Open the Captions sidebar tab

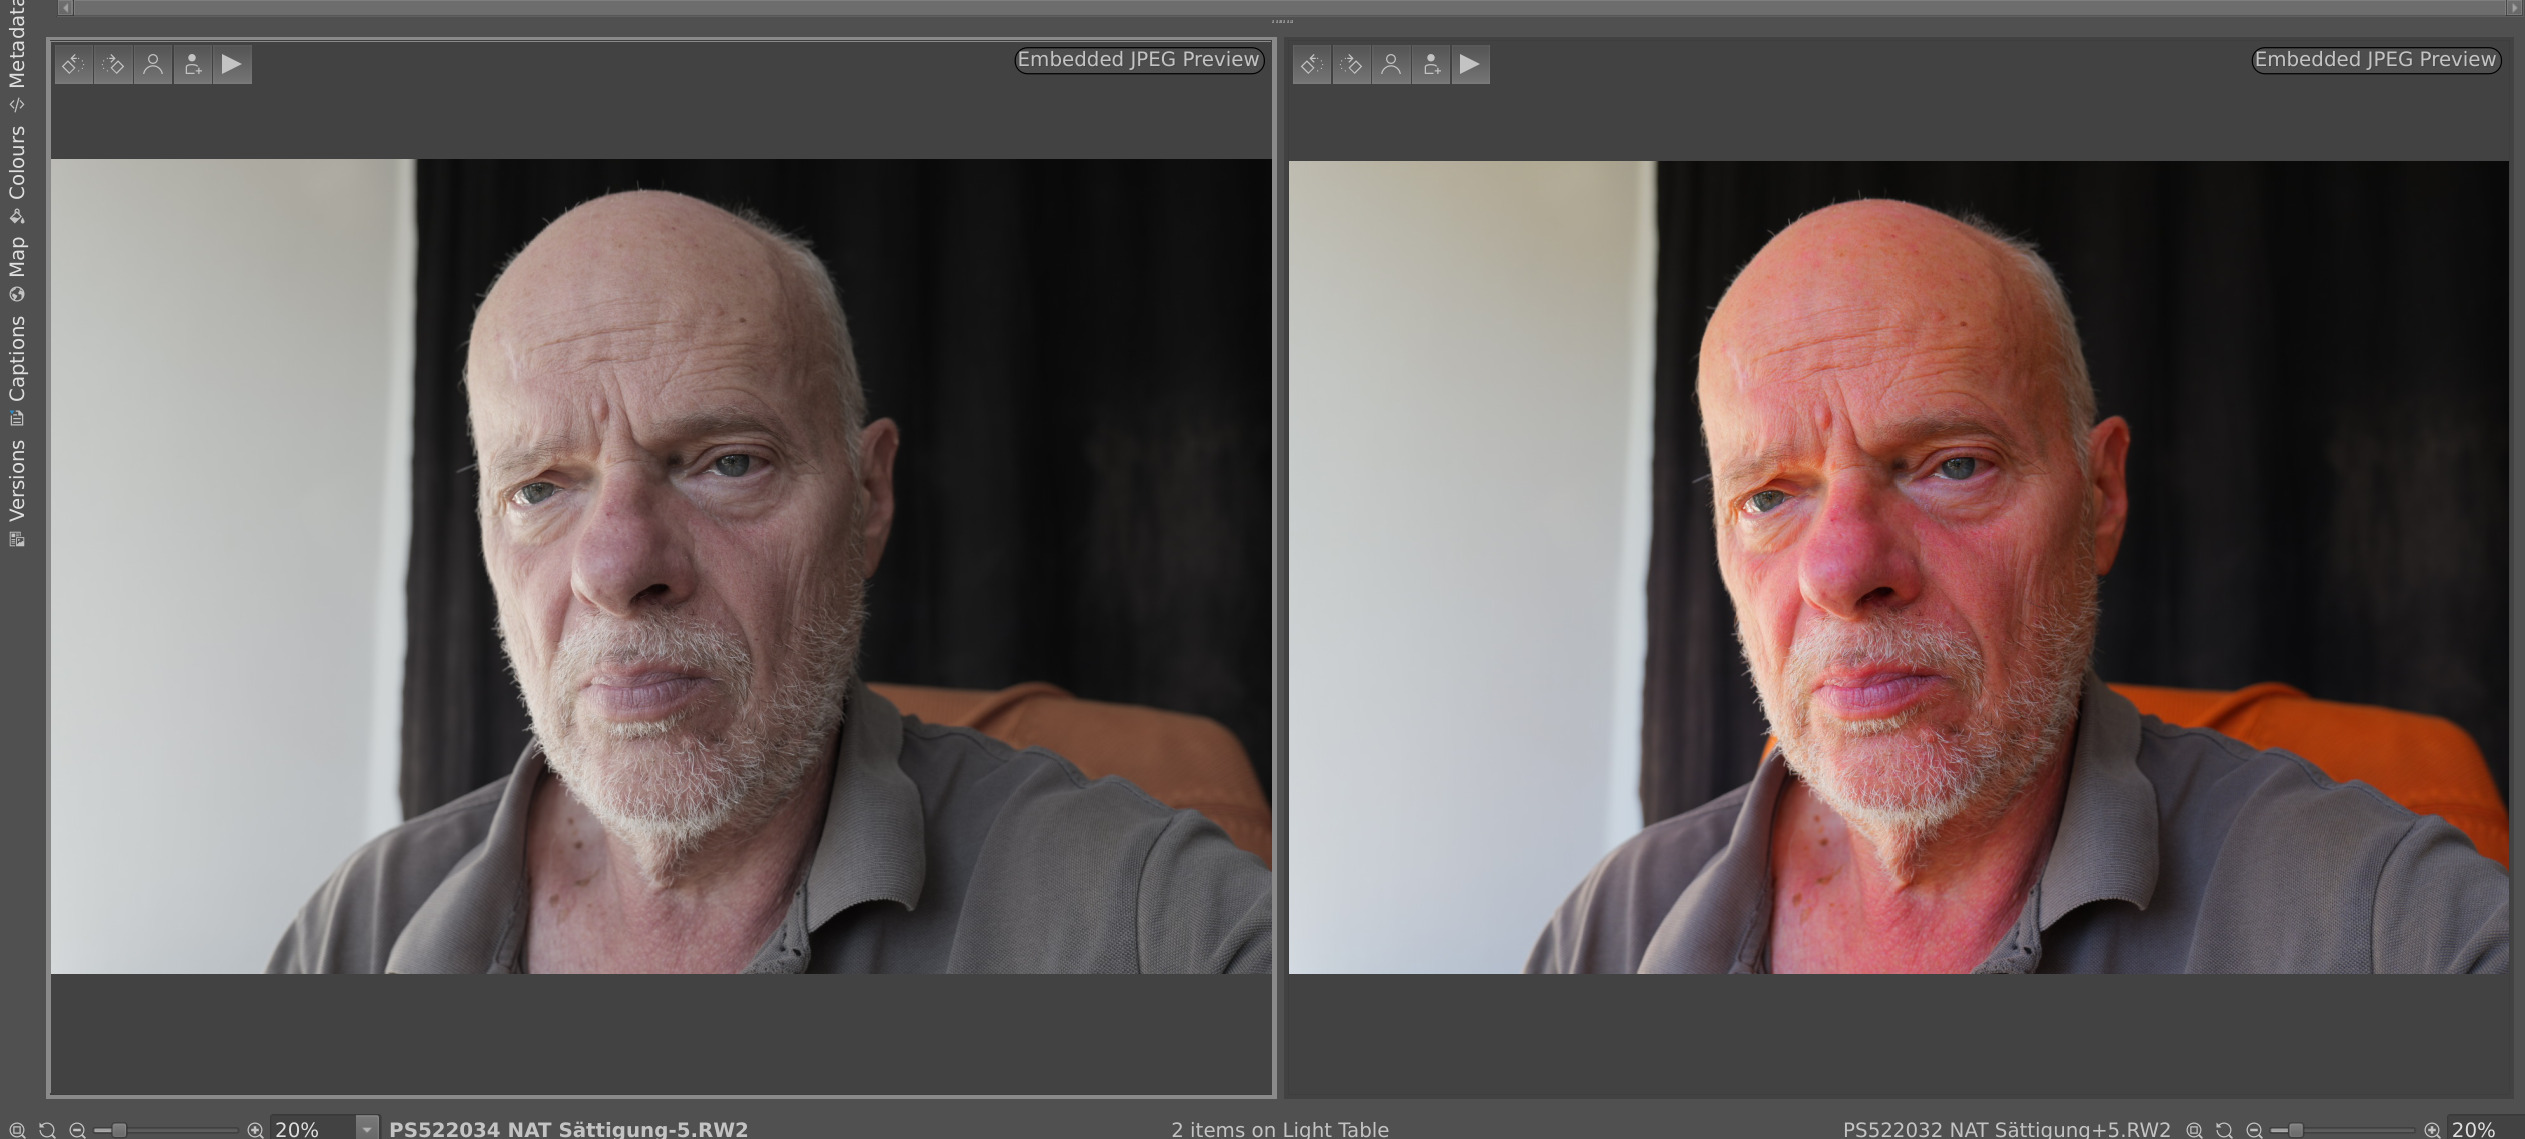click(x=17, y=370)
